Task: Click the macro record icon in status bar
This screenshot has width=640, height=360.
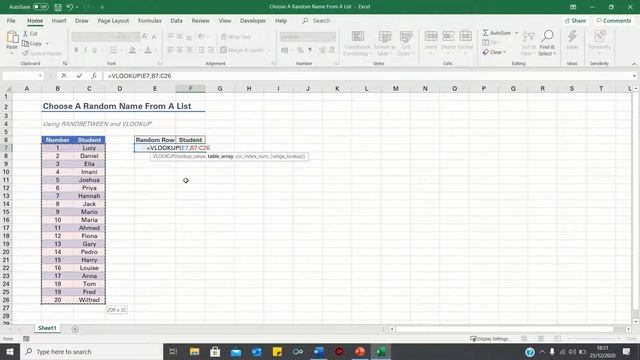Action: pos(27,339)
